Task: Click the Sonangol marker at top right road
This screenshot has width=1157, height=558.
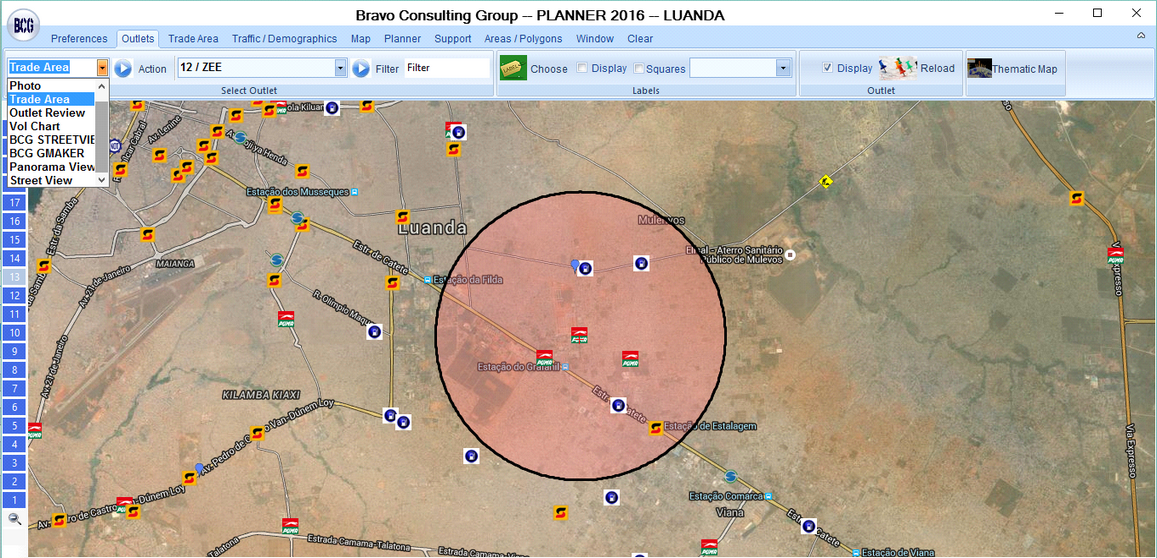Action: [1077, 198]
